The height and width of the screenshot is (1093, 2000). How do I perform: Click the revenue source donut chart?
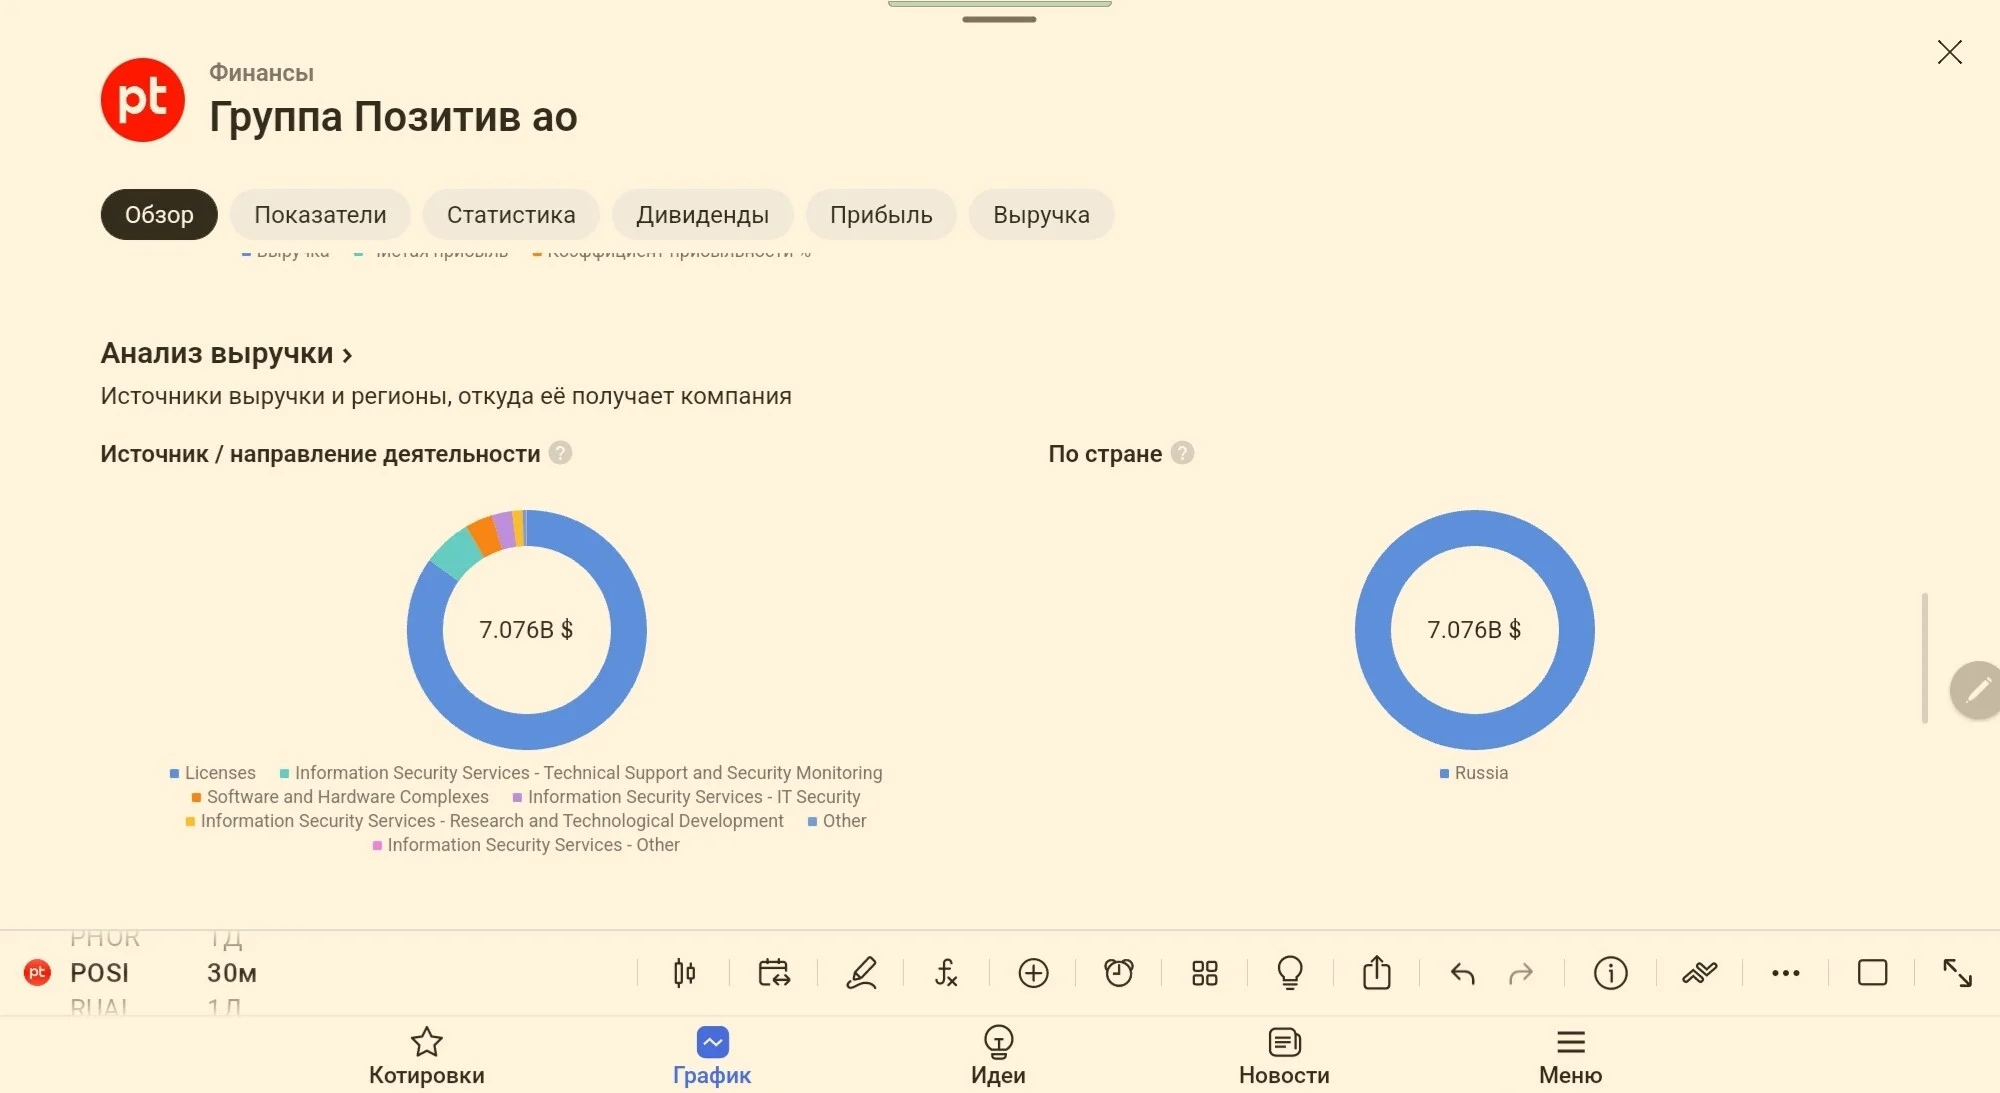point(527,630)
